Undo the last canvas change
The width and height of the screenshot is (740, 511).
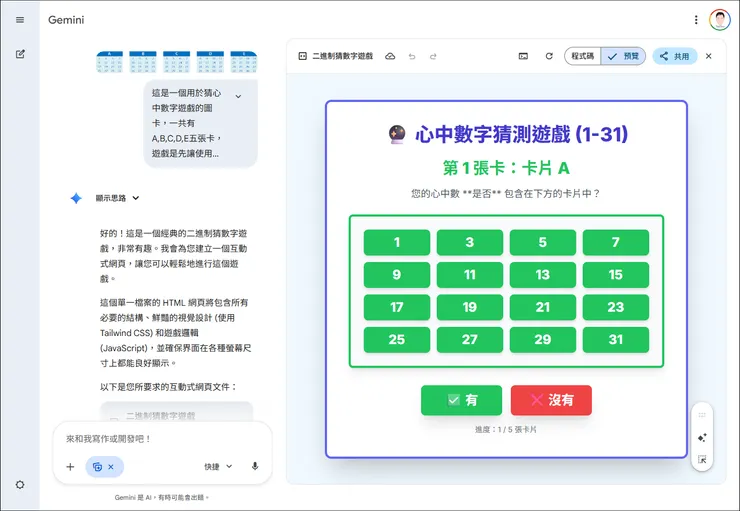412,56
